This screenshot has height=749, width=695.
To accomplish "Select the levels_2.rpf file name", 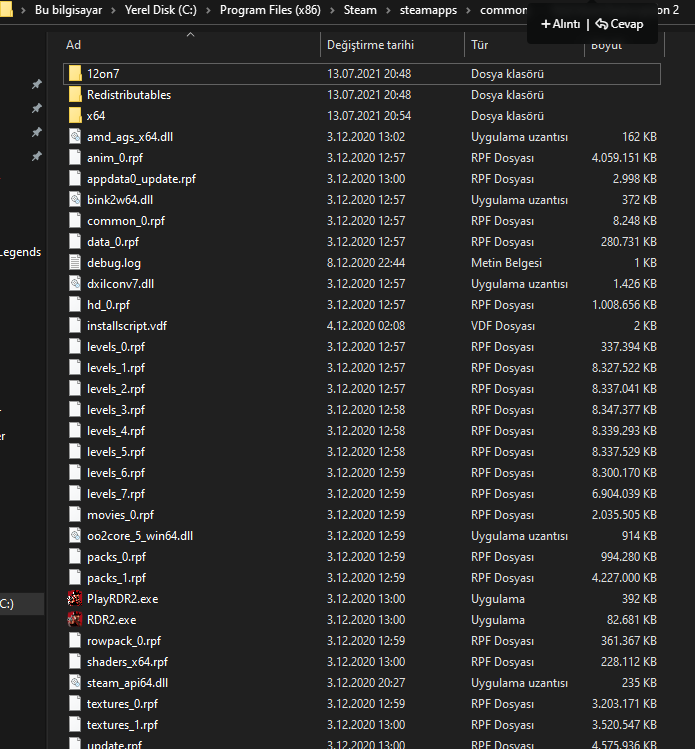I will (116, 389).
